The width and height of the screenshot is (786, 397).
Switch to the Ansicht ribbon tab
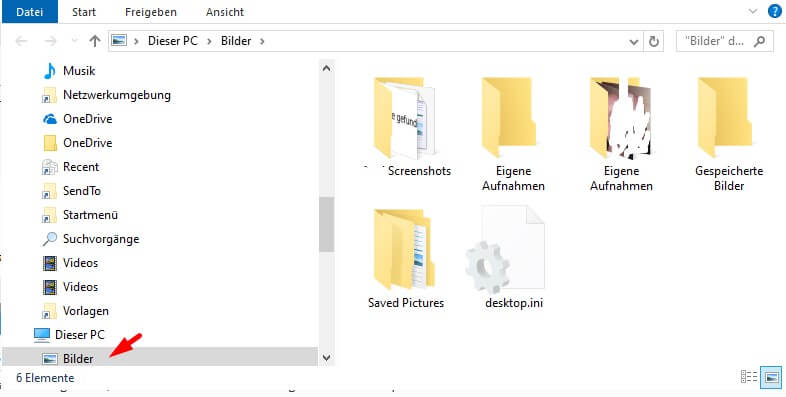pyautogui.click(x=225, y=12)
